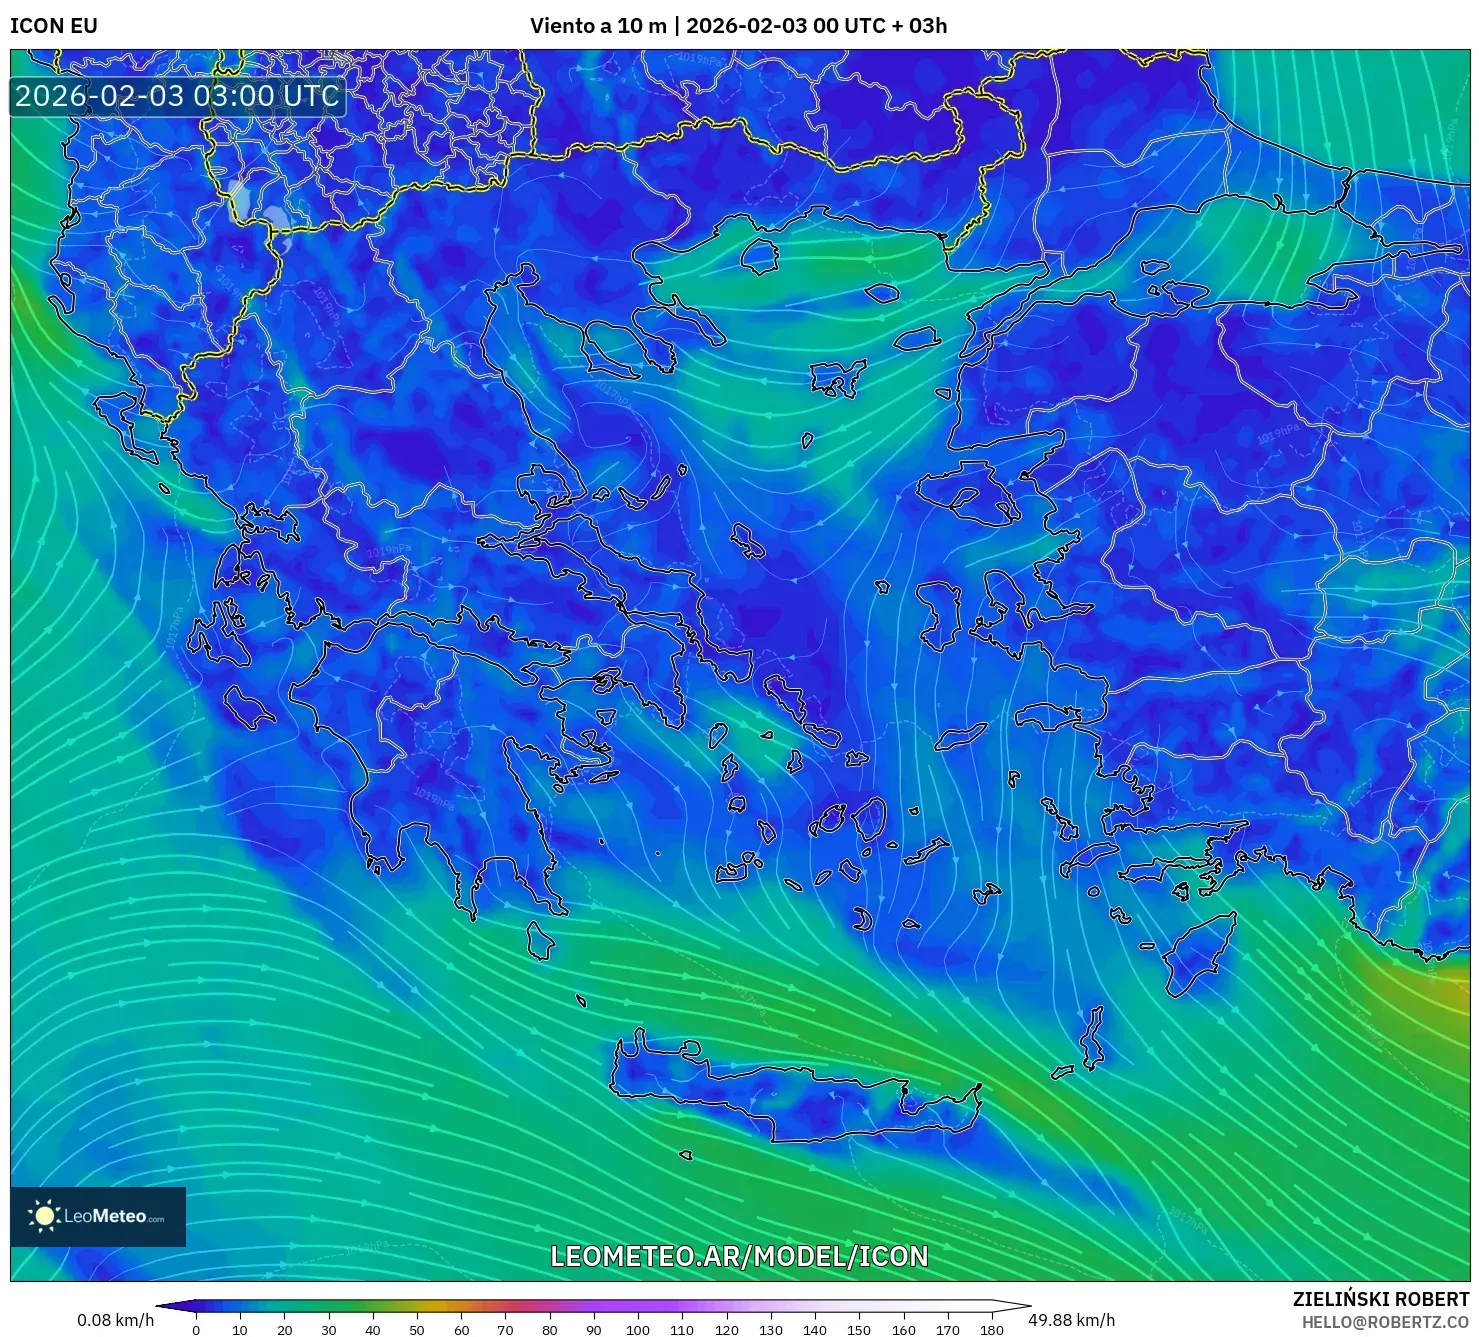Screen dimensions: 1479x1337
Task: Click the LeoMeteo sun logo icon
Action: 45,1215
